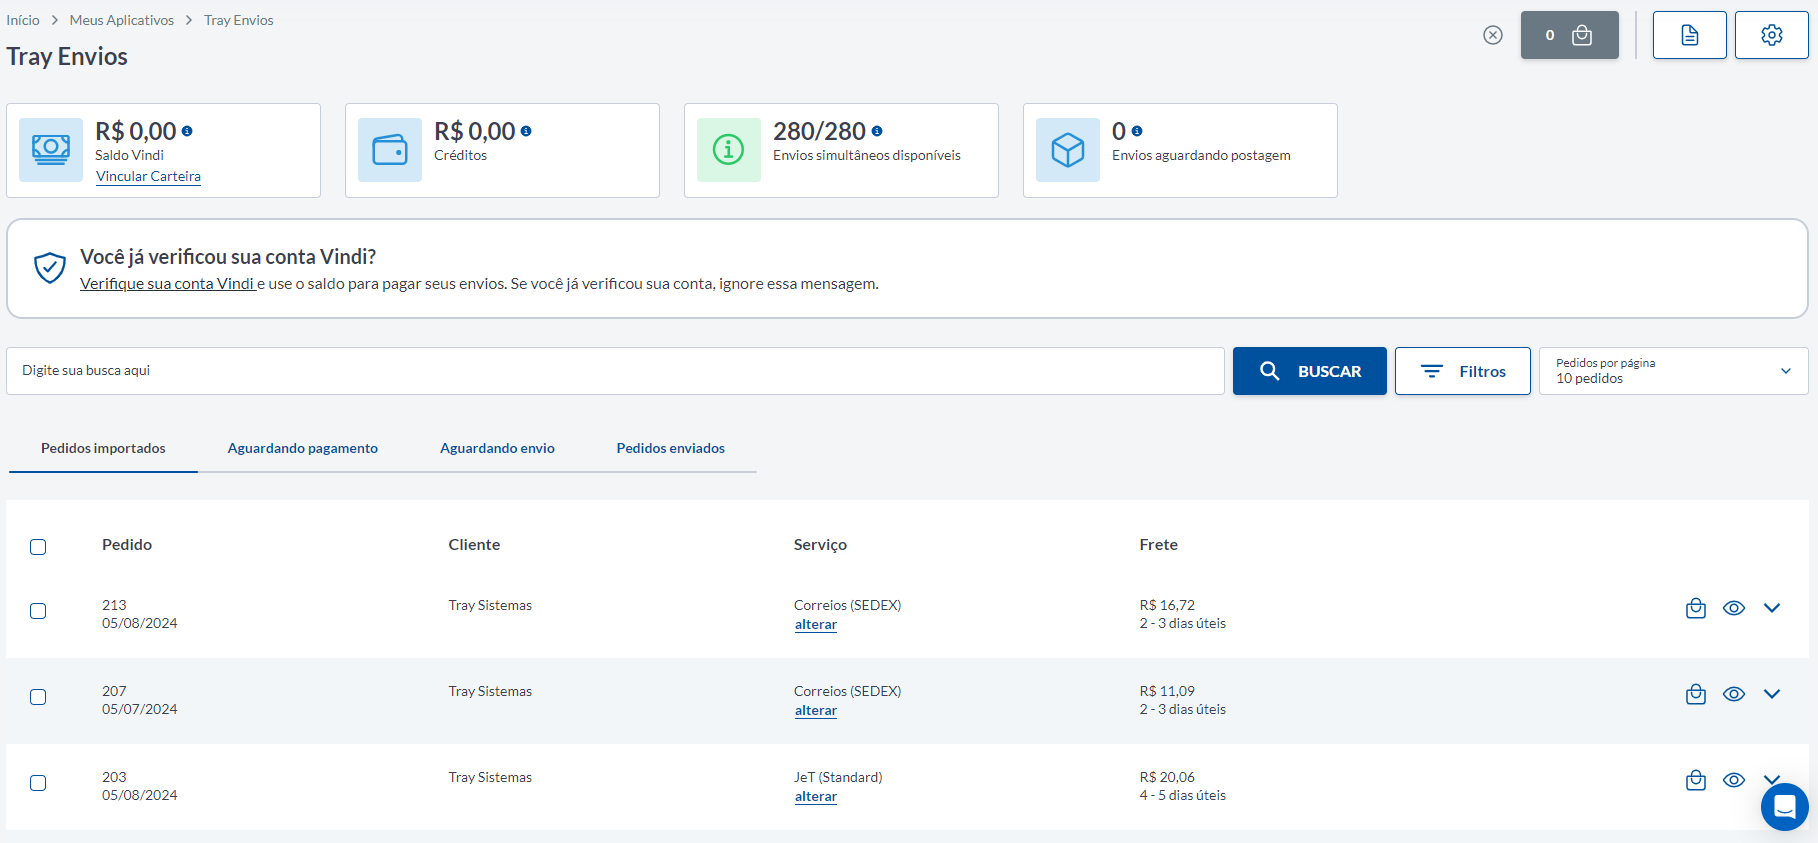This screenshot has width=1818, height=843.
Task: Click the circled X clear icon near cart
Action: 1493,35
